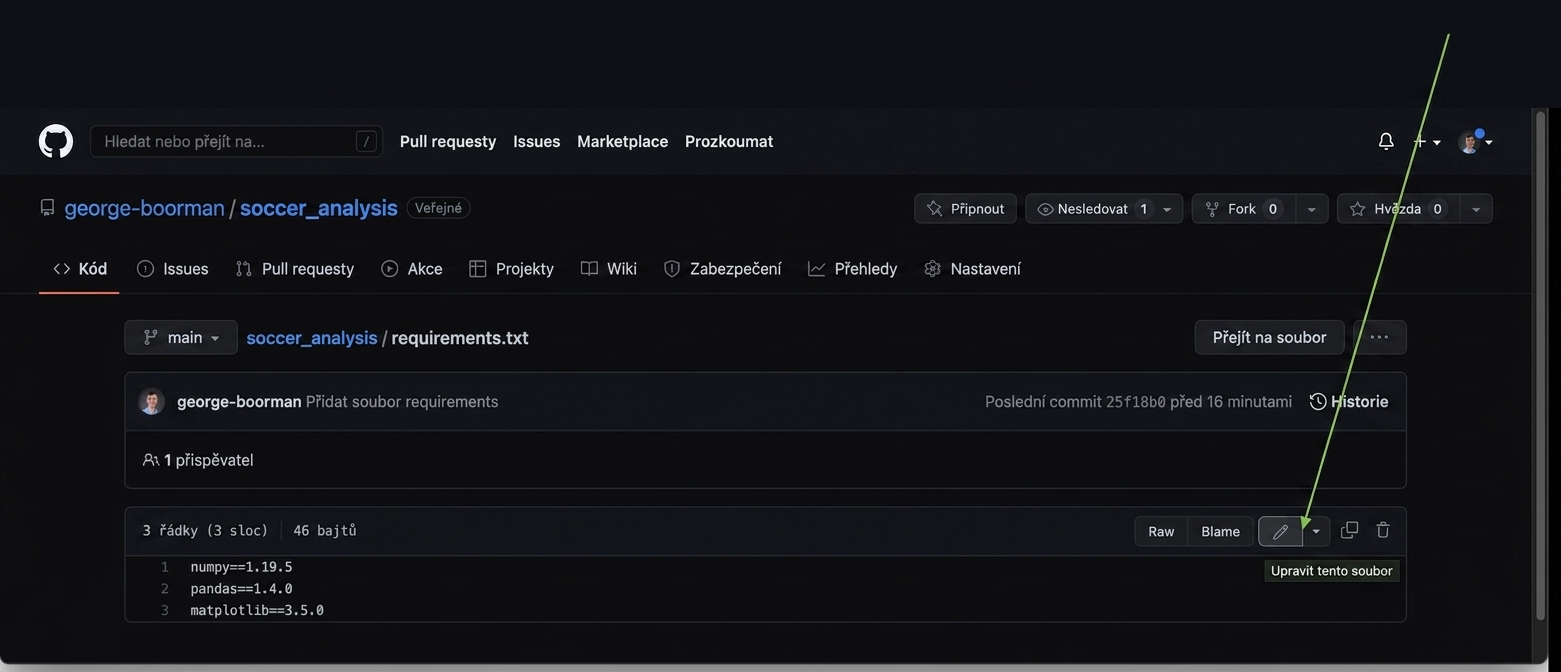Expand the Hvězda lists dropdown

tap(1476, 209)
